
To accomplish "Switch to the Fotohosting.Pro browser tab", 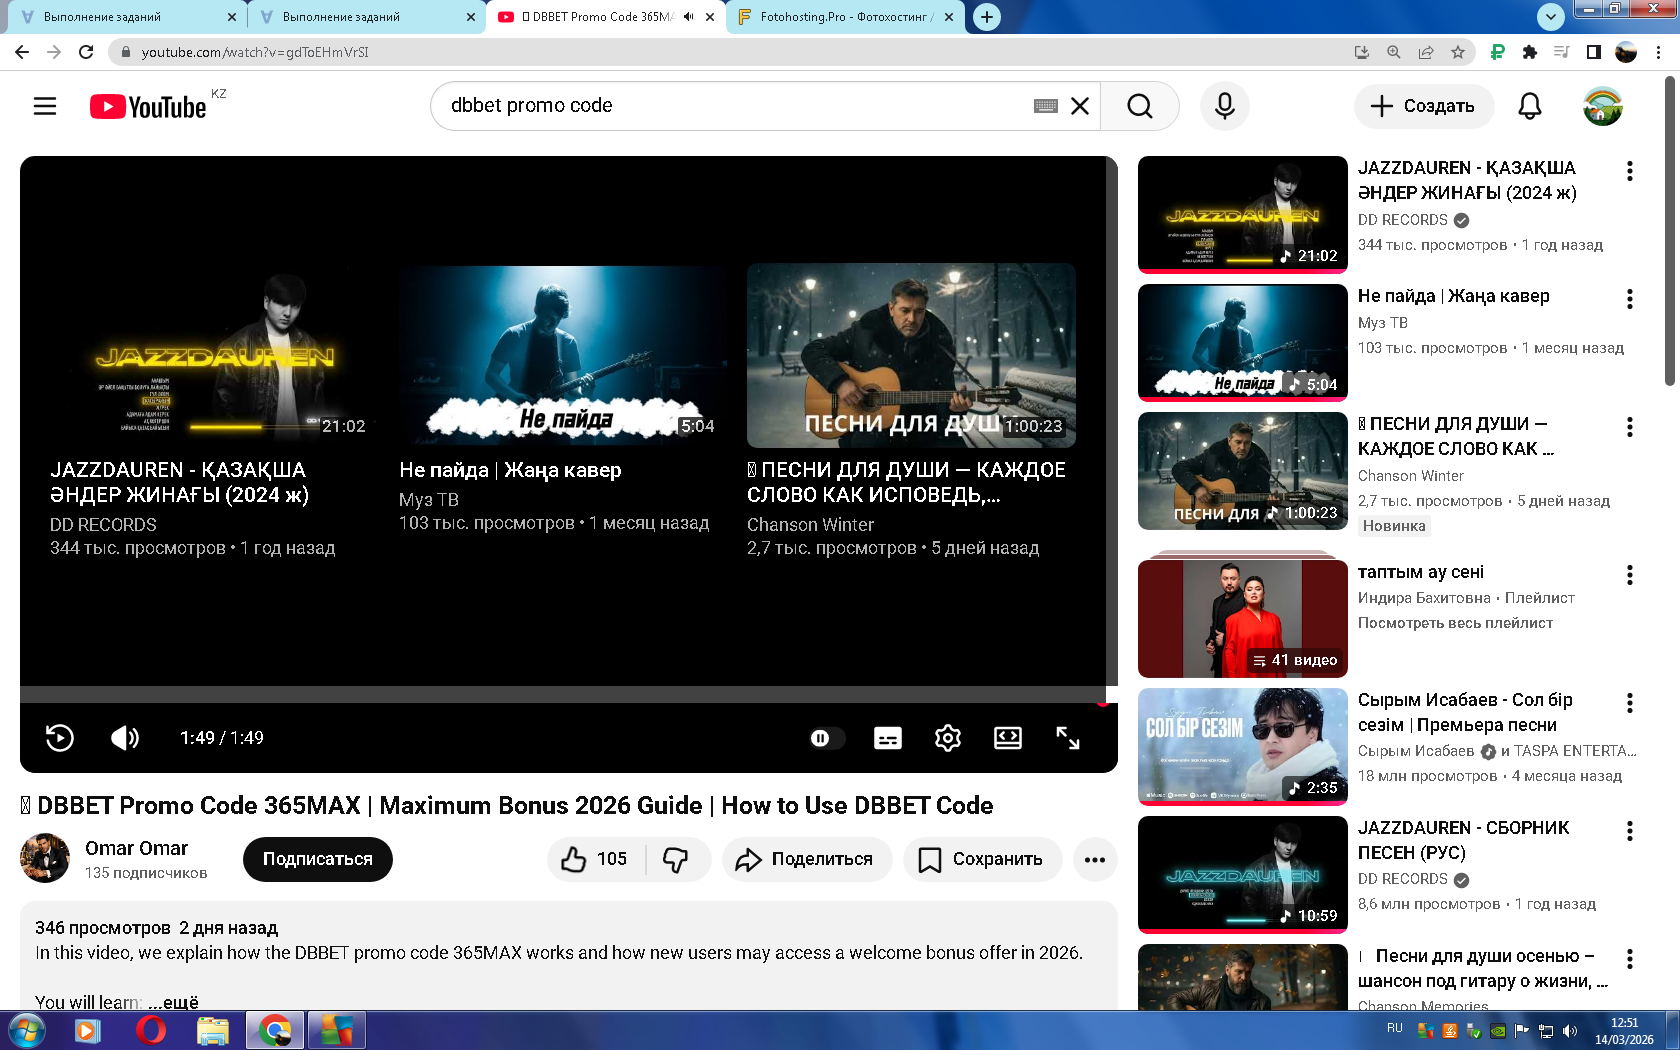I will point(845,17).
